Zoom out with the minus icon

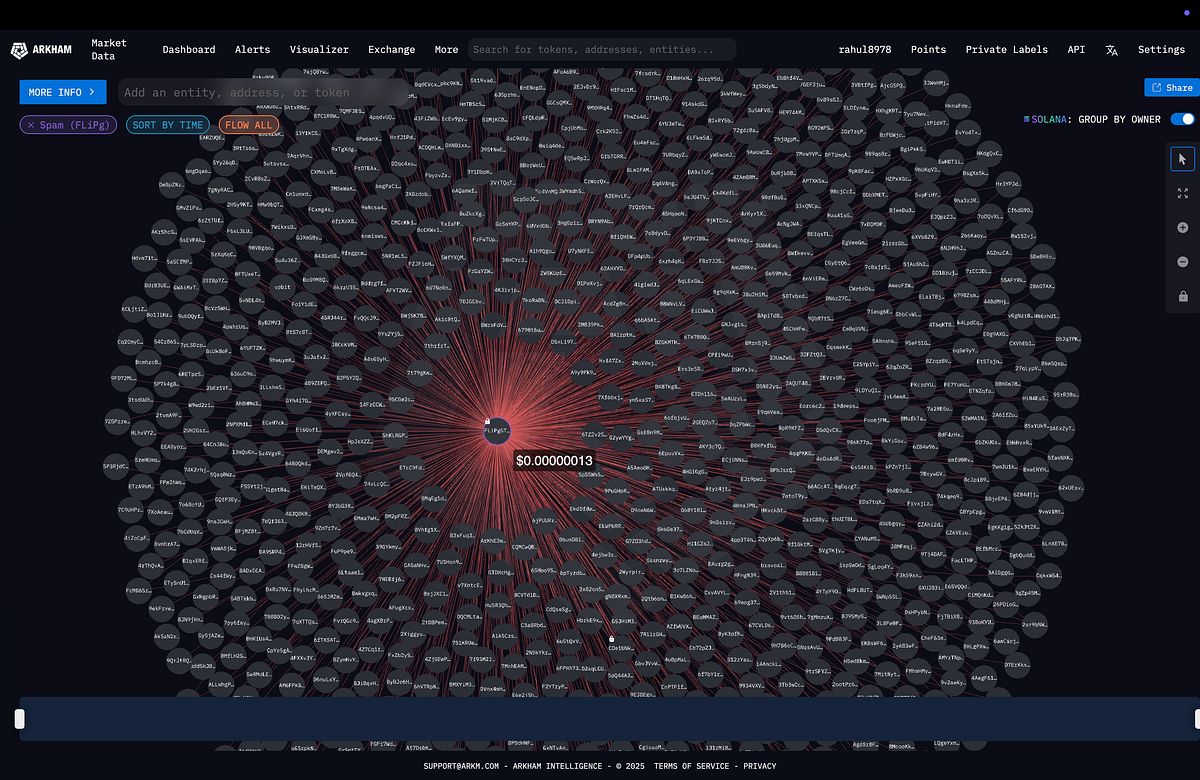[1183, 262]
